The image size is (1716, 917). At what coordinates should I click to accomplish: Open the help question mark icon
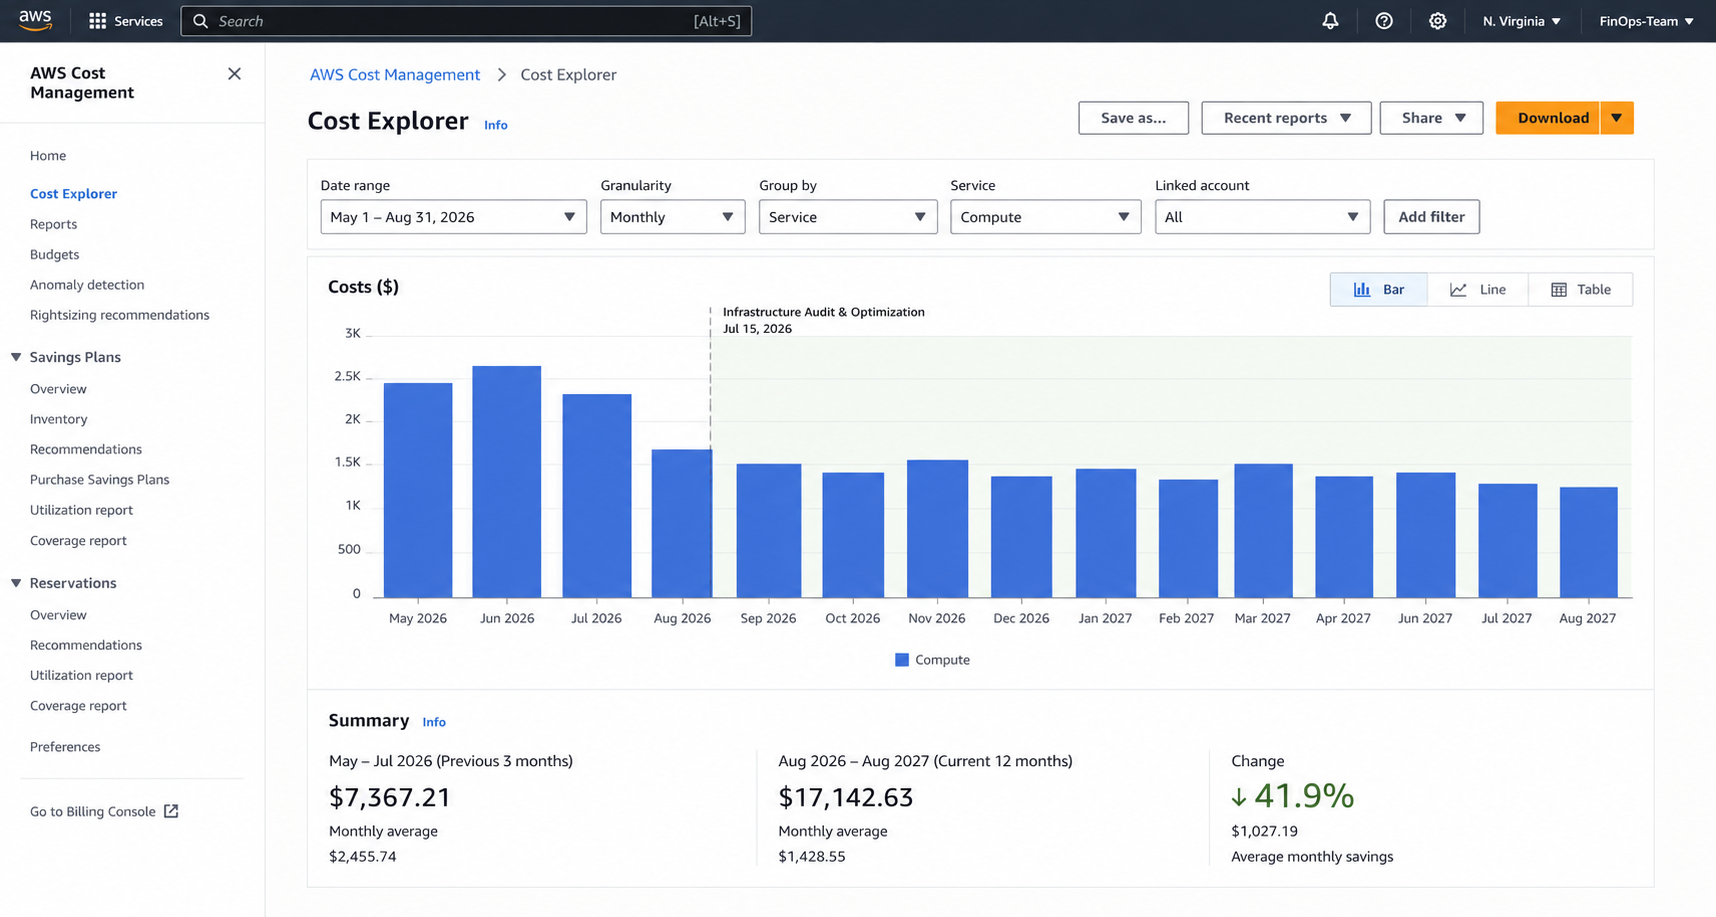click(x=1384, y=21)
